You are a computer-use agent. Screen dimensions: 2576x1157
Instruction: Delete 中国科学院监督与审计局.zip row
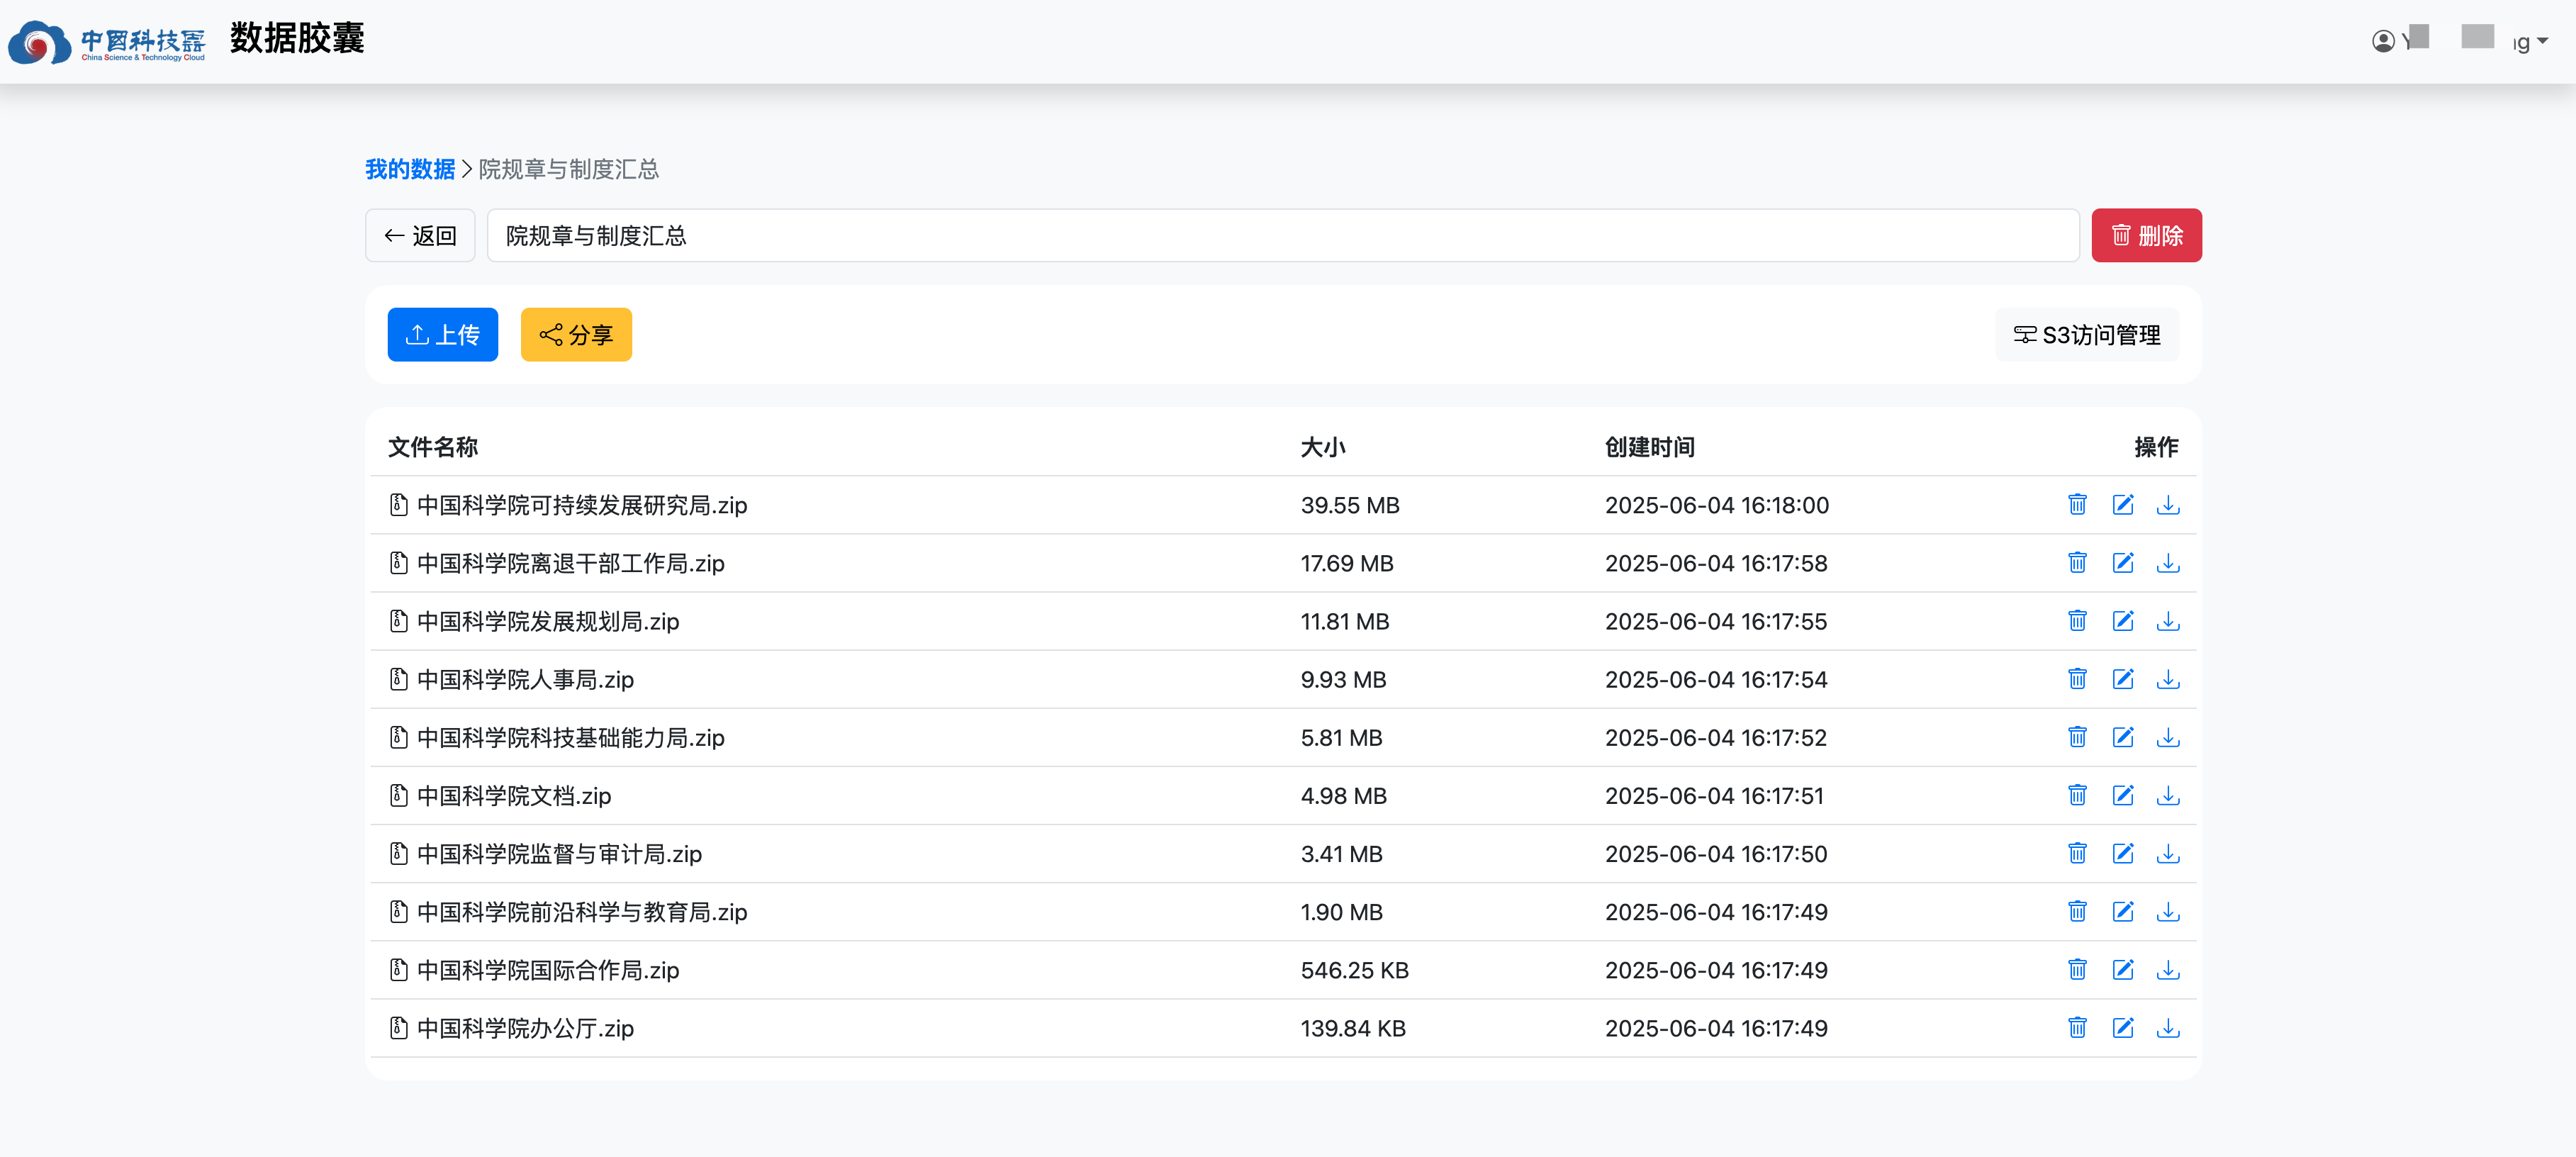(x=2077, y=853)
